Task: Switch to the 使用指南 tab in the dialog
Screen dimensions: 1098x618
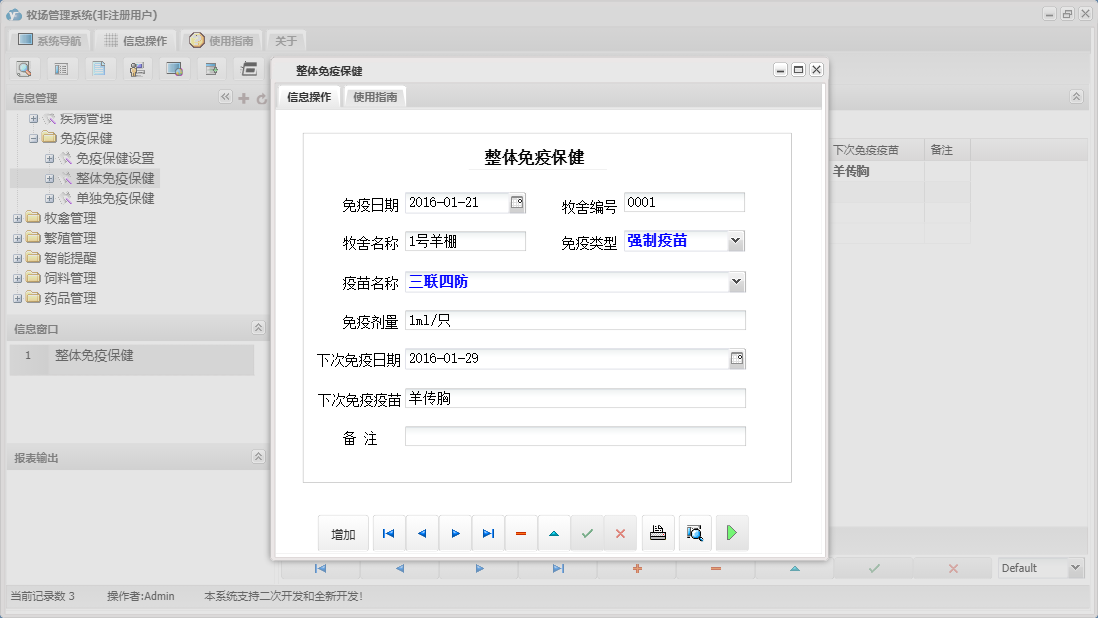Action: [377, 97]
